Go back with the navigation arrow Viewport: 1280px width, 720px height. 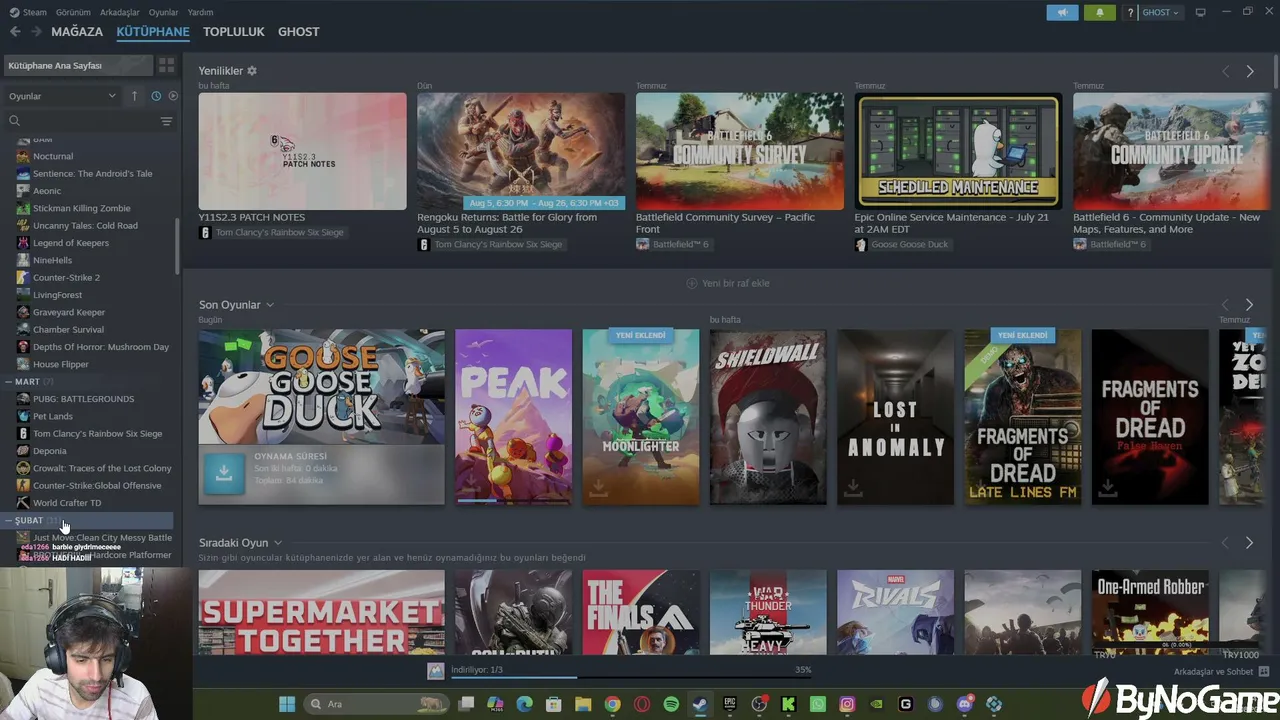15,32
